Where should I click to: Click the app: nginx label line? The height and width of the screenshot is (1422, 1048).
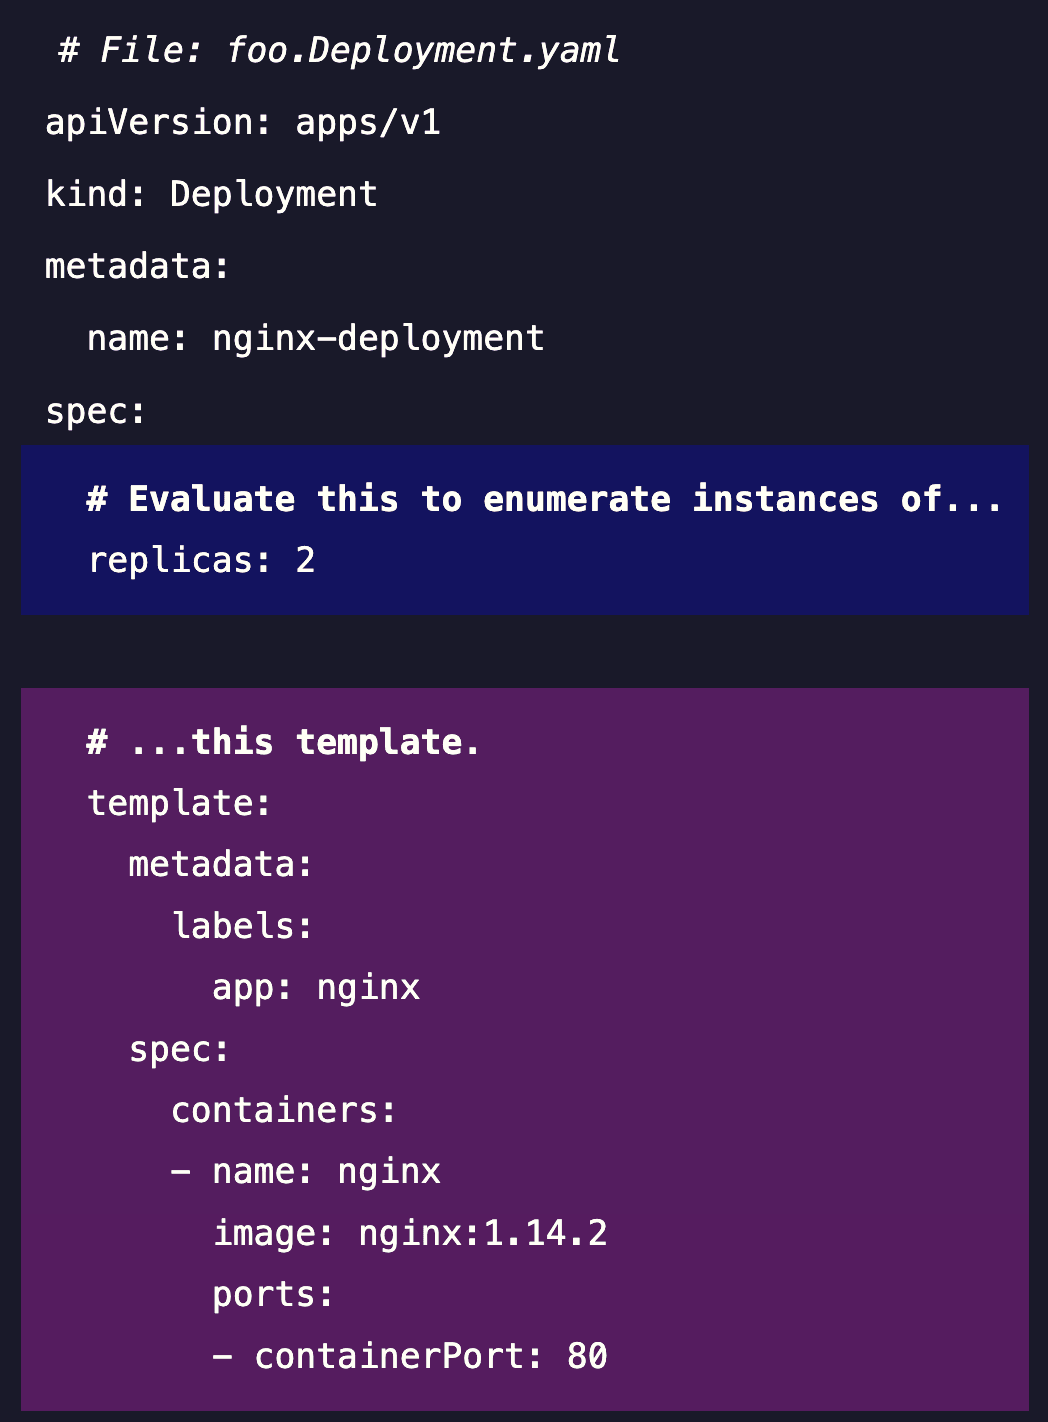point(316,987)
